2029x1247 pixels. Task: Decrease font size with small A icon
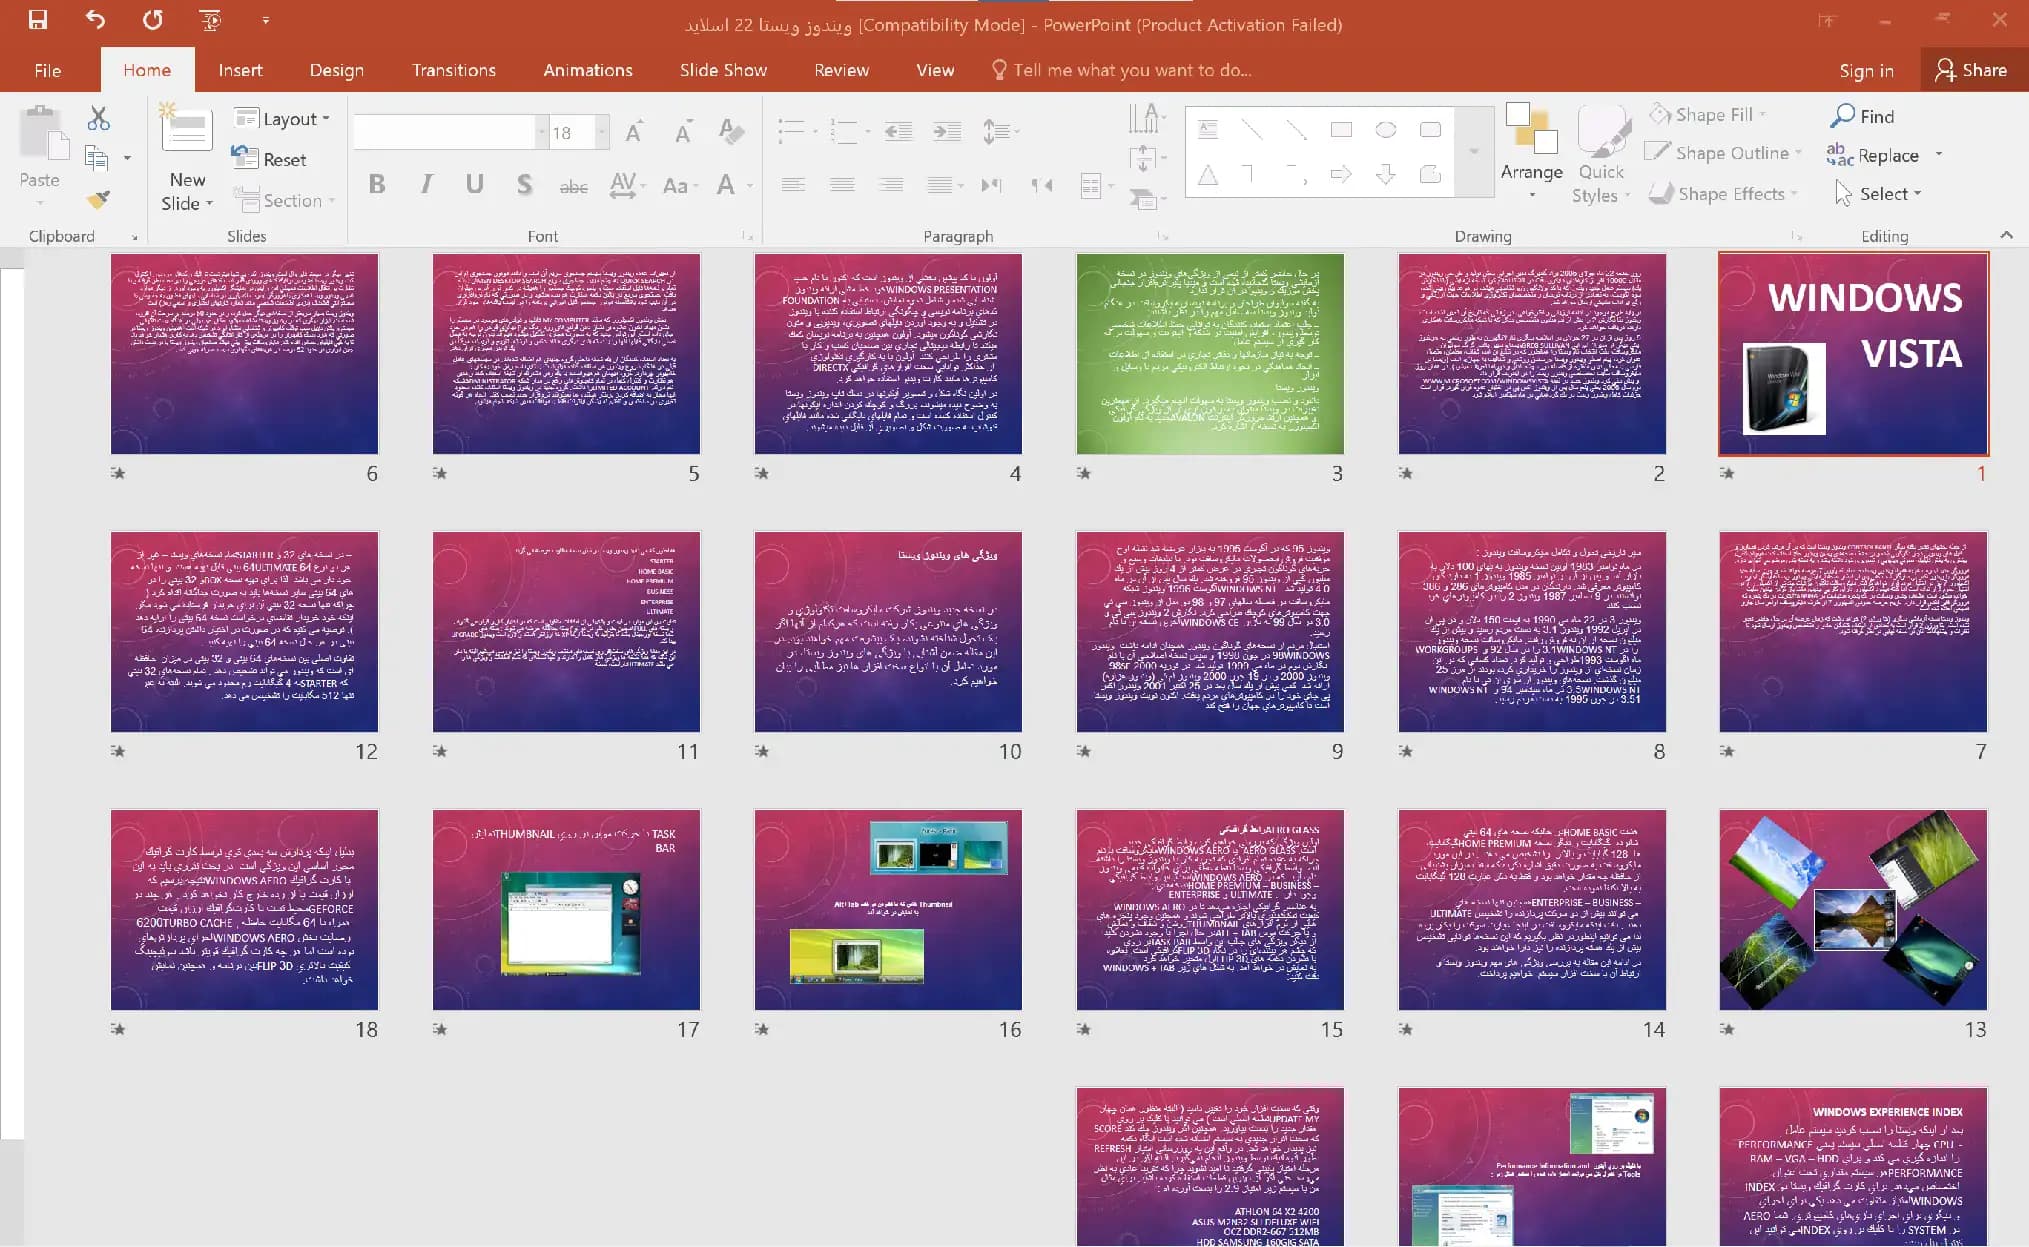click(x=683, y=132)
